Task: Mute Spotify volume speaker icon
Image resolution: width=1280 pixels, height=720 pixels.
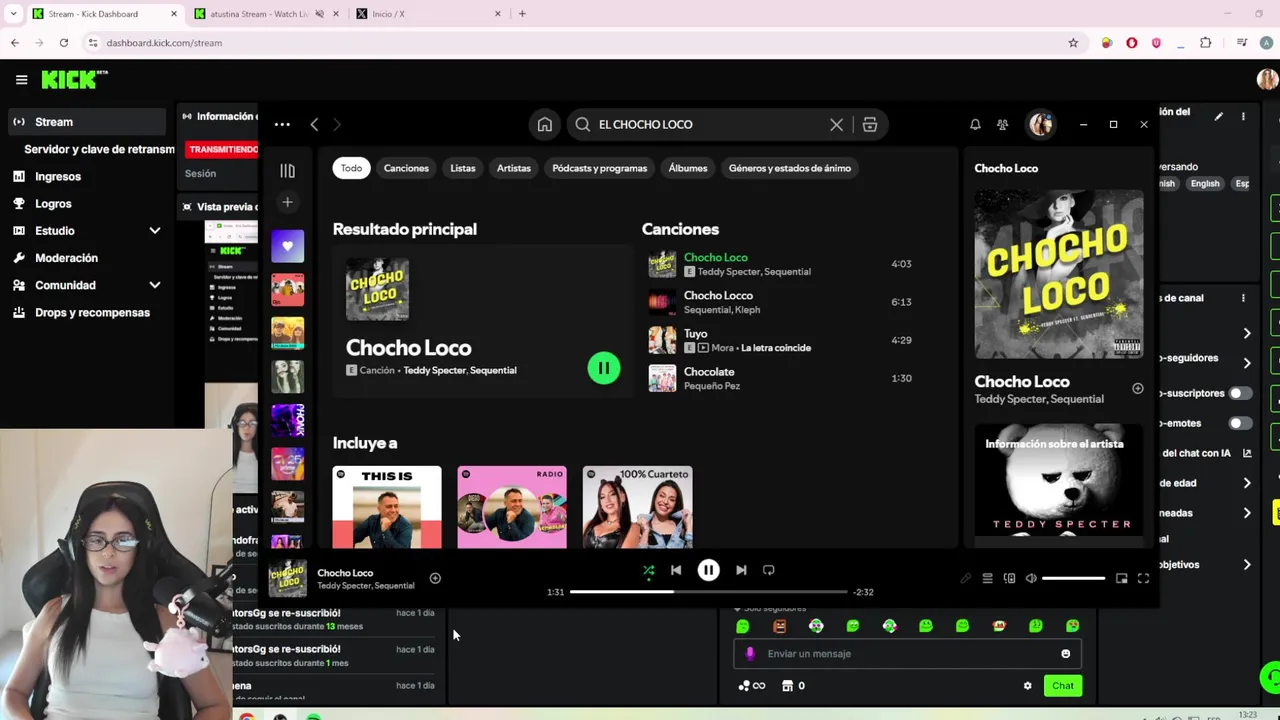Action: 1031,578
